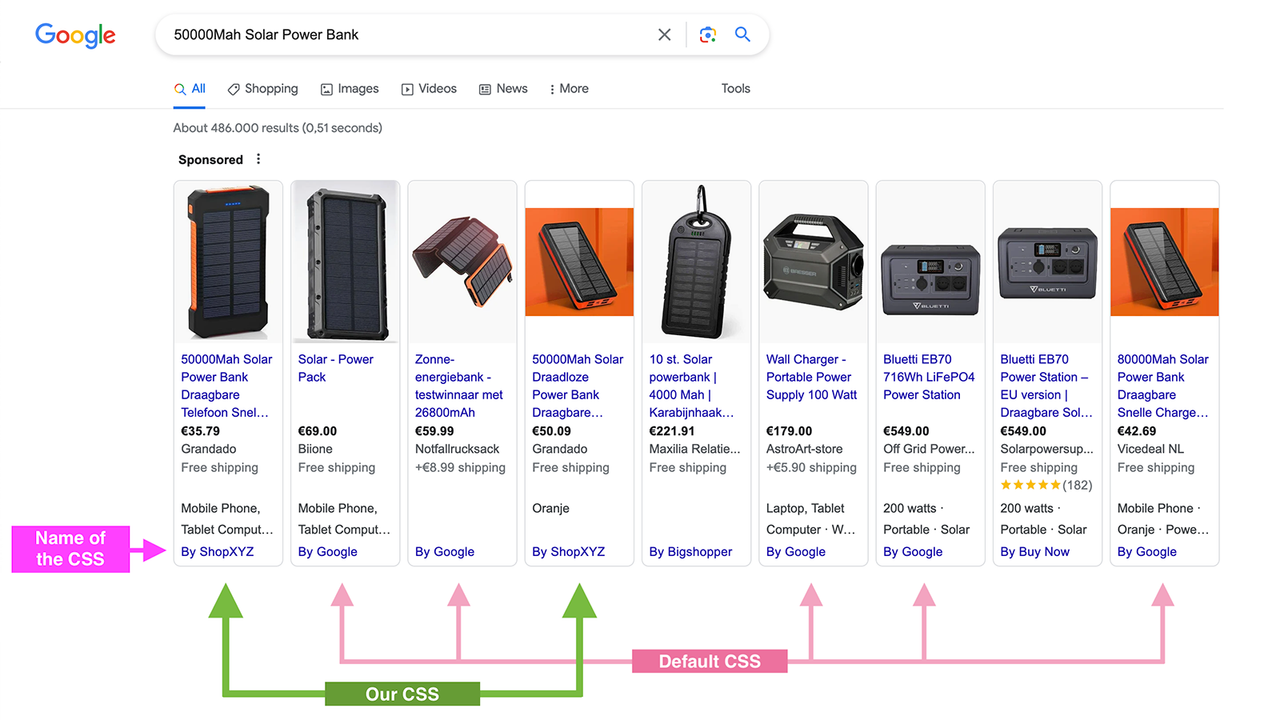Open the AstroArt-store wall charger image
The width and height of the screenshot is (1280, 720).
tap(813, 262)
